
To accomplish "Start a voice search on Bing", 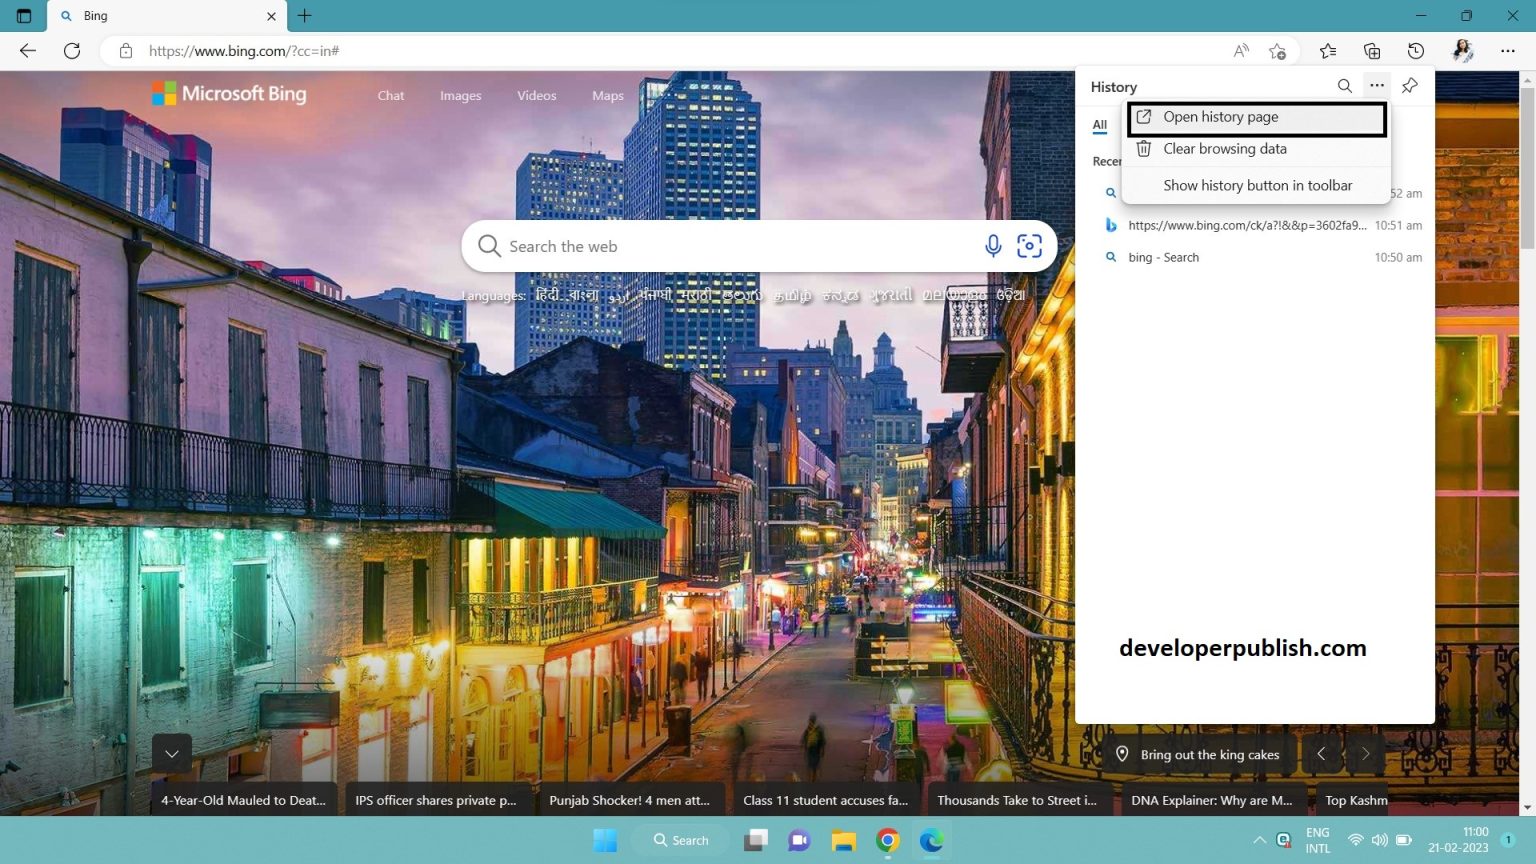I will (x=993, y=245).
